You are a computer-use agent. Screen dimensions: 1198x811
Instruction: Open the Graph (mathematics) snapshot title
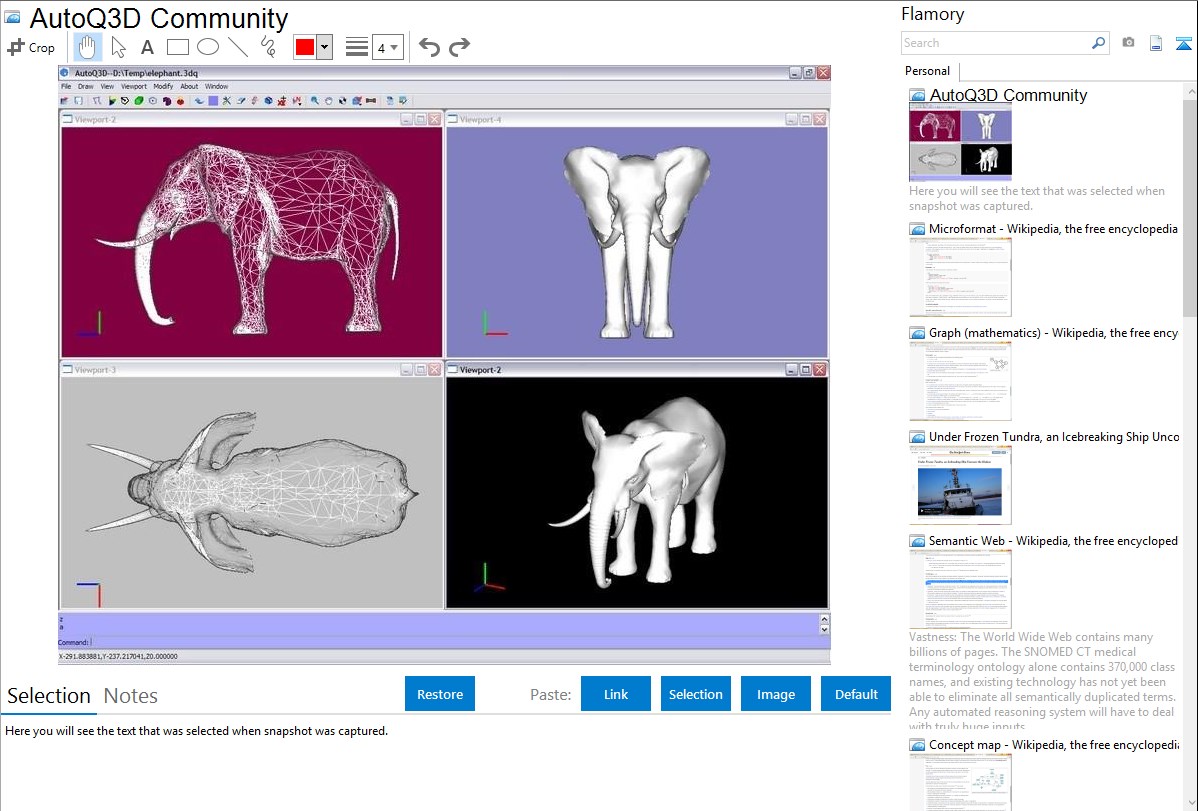coord(1053,333)
